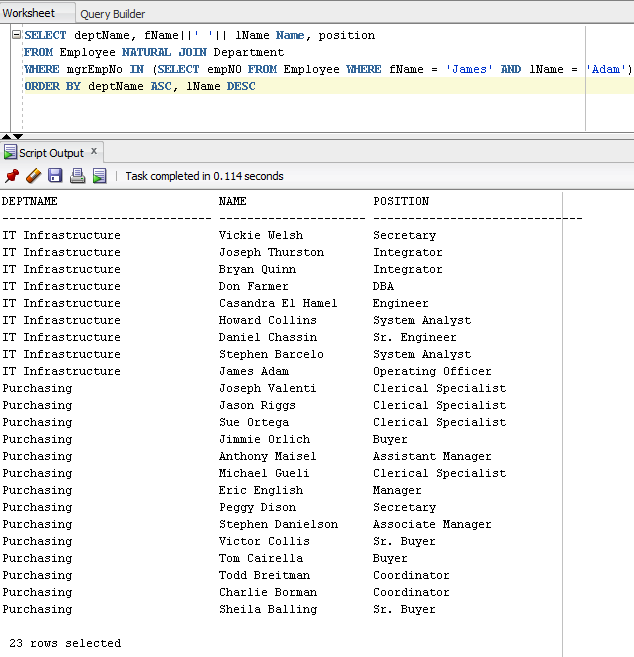Collapse the SELECT statement code fold

[16, 35]
